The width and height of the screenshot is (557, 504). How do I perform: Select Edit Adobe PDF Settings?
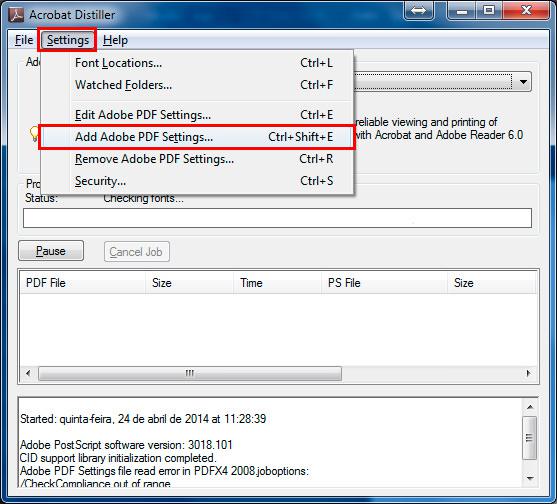(197, 115)
